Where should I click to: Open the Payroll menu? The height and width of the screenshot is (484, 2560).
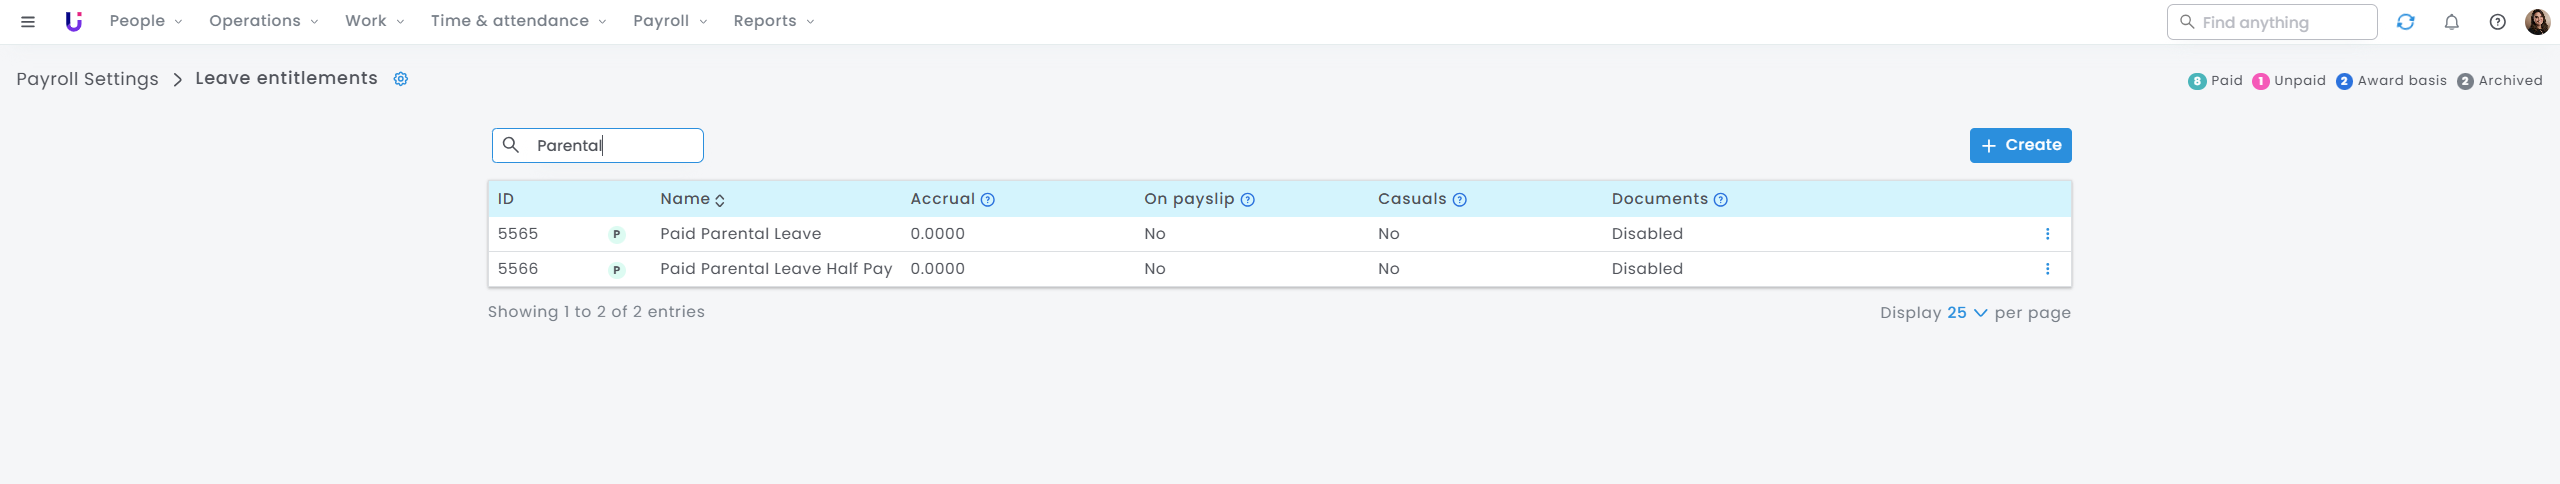(x=670, y=21)
